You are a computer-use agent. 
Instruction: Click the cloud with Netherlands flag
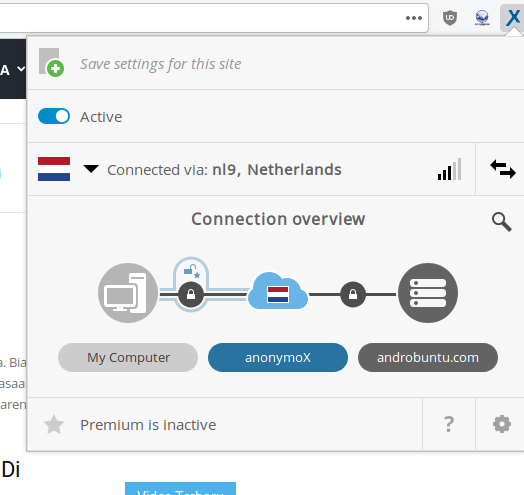pos(278,291)
